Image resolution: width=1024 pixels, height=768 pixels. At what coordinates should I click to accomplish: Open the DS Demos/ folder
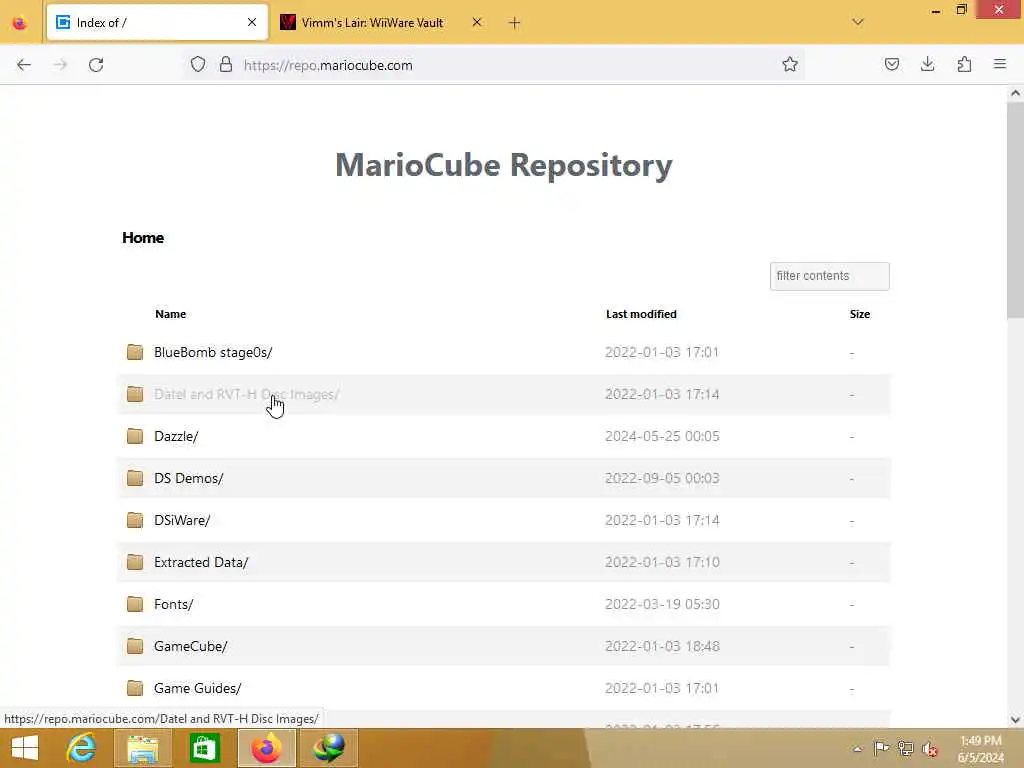(189, 479)
